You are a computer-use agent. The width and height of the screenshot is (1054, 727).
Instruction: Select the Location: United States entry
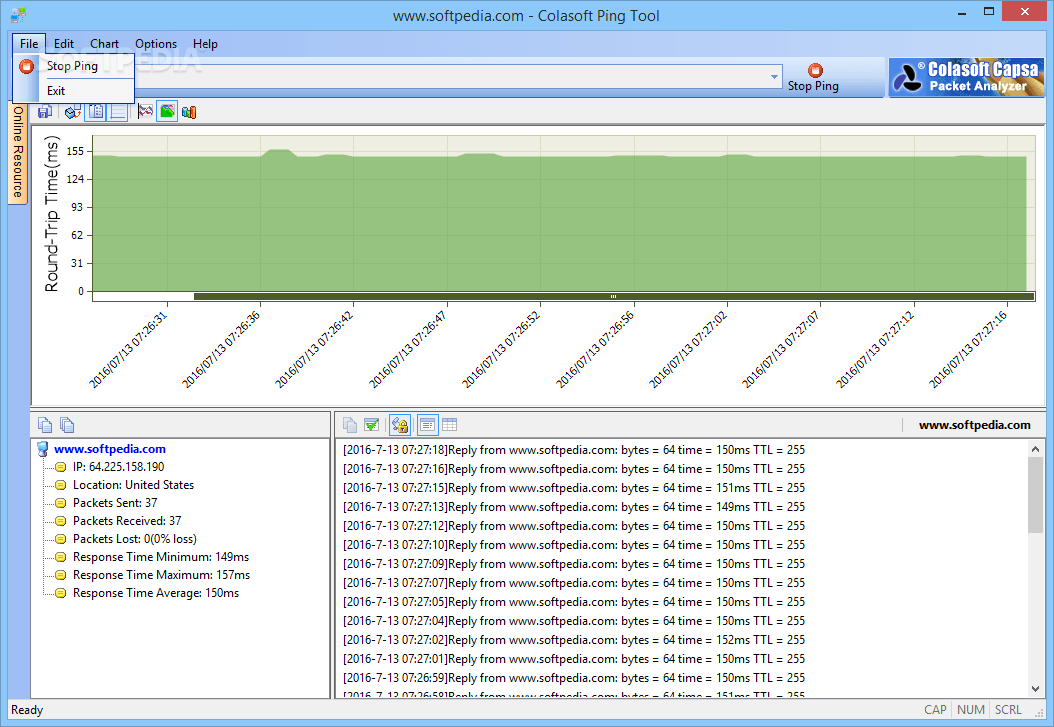click(x=133, y=485)
